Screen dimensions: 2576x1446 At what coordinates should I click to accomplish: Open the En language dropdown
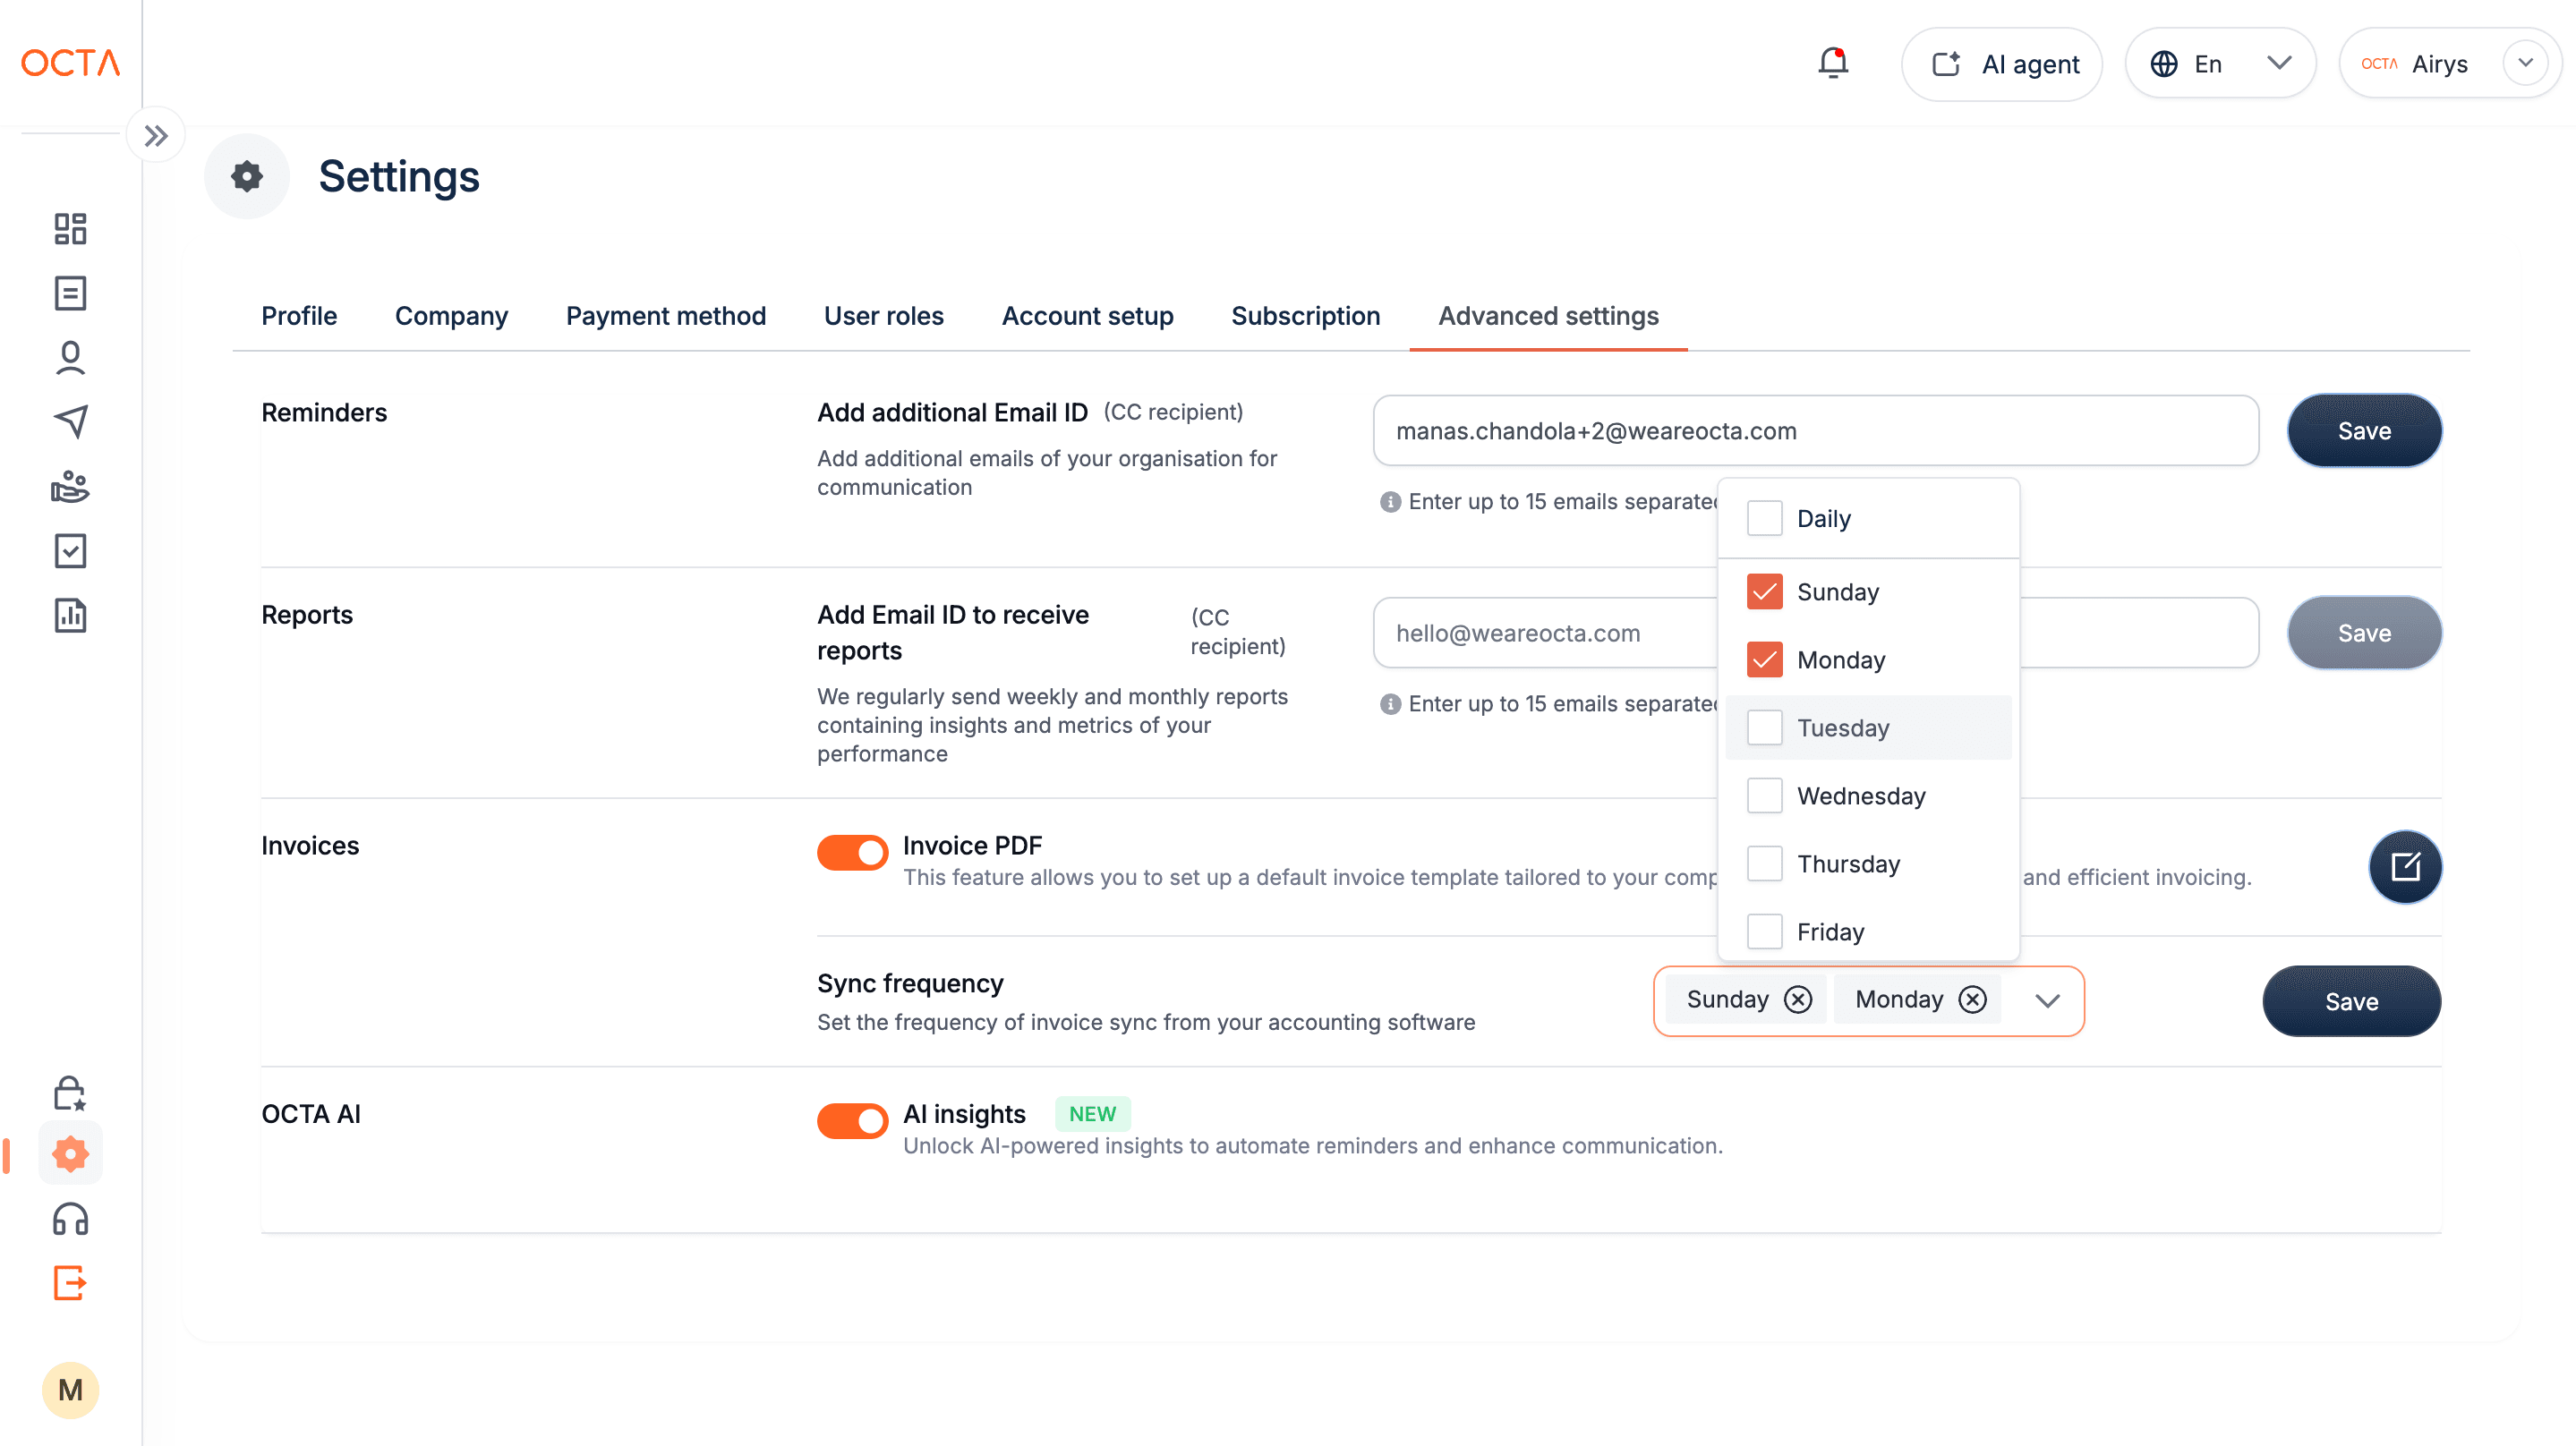(2220, 64)
